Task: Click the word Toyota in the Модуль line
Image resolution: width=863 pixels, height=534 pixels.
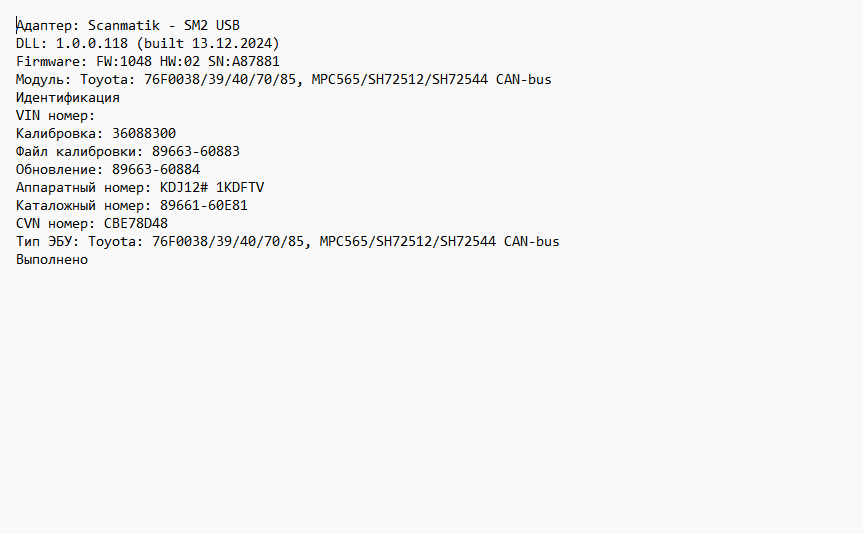Action: 104,80
